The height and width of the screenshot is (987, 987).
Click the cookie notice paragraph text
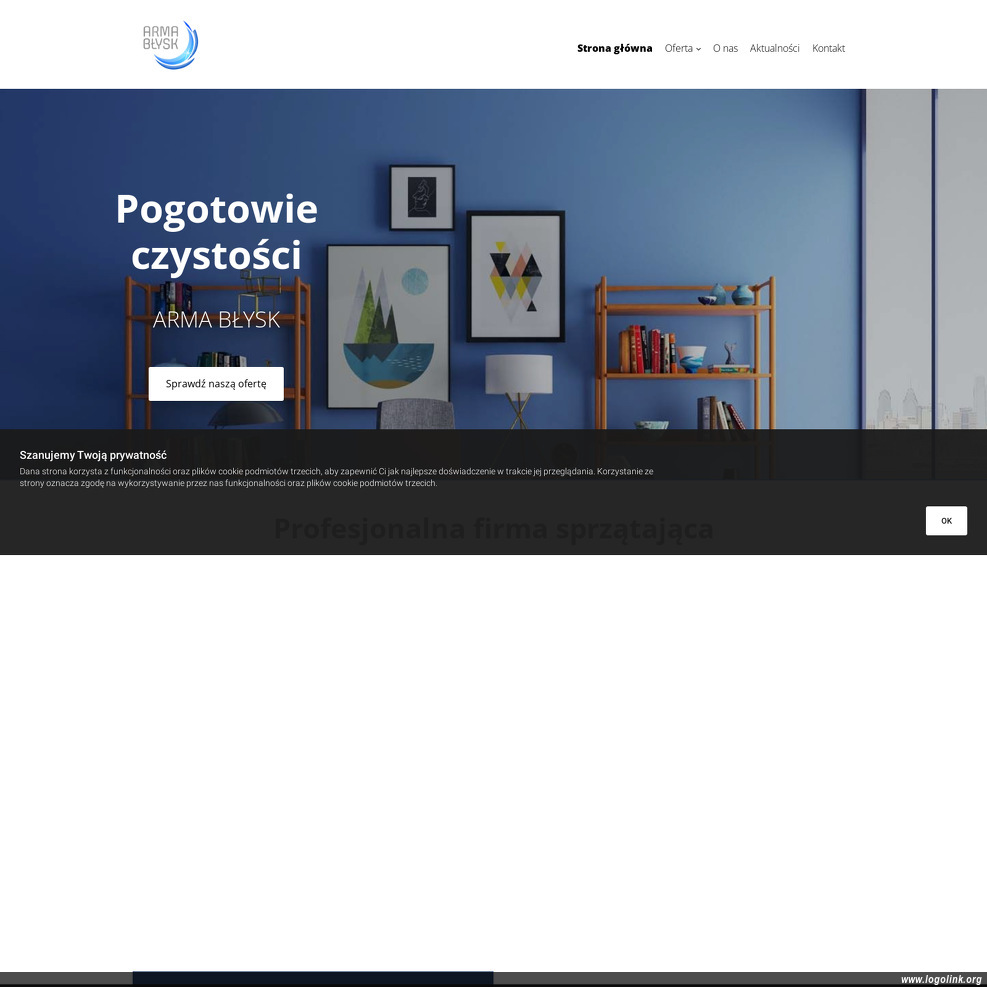point(336,477)
